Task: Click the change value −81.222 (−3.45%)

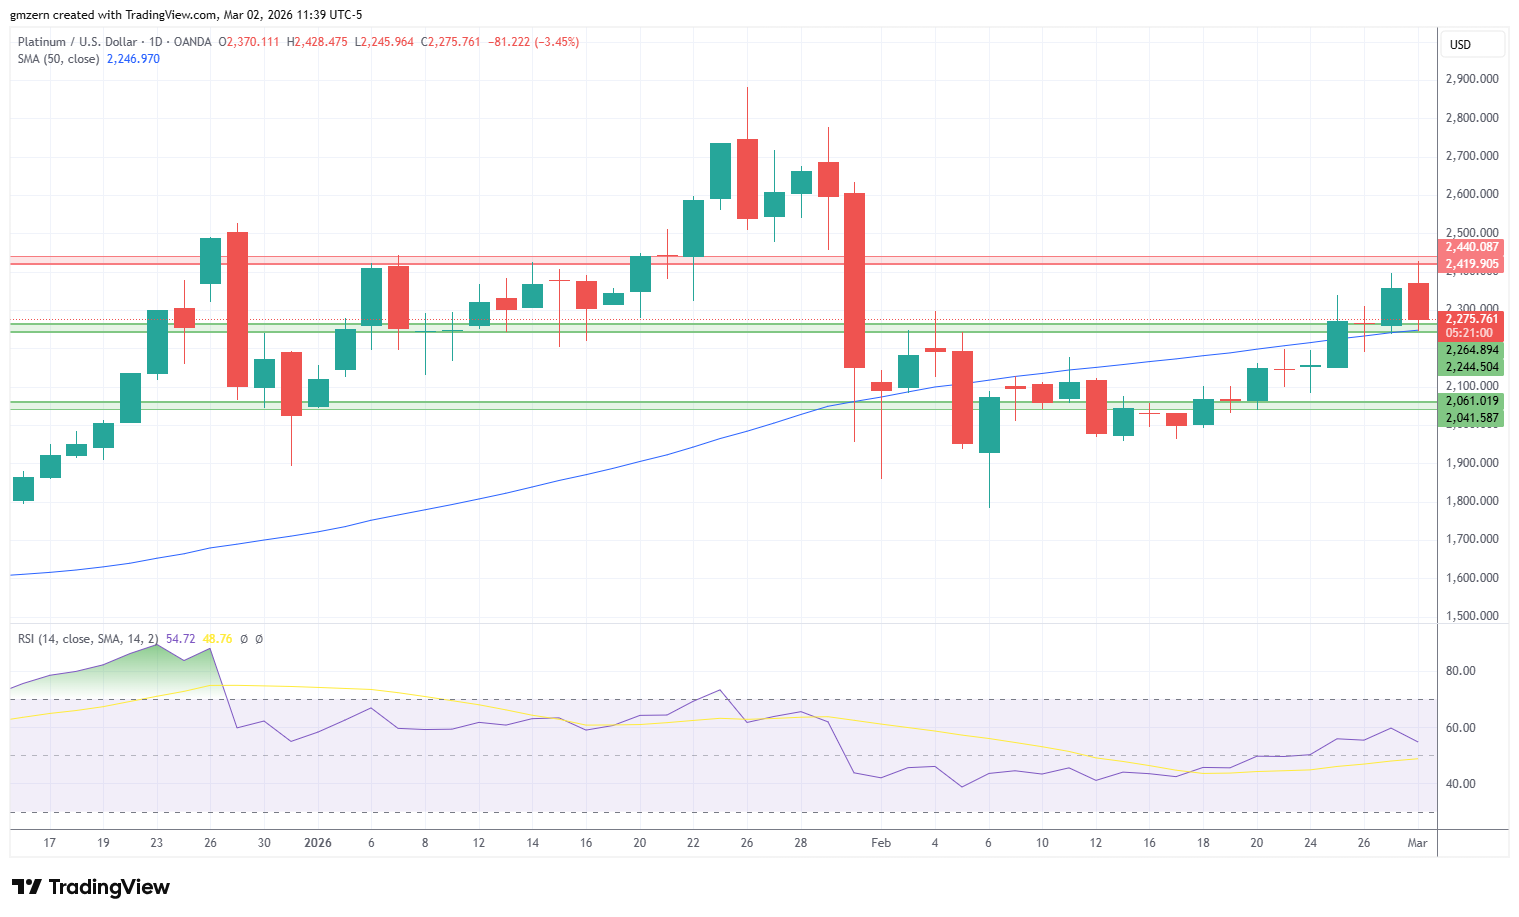Action: [533, 42]
